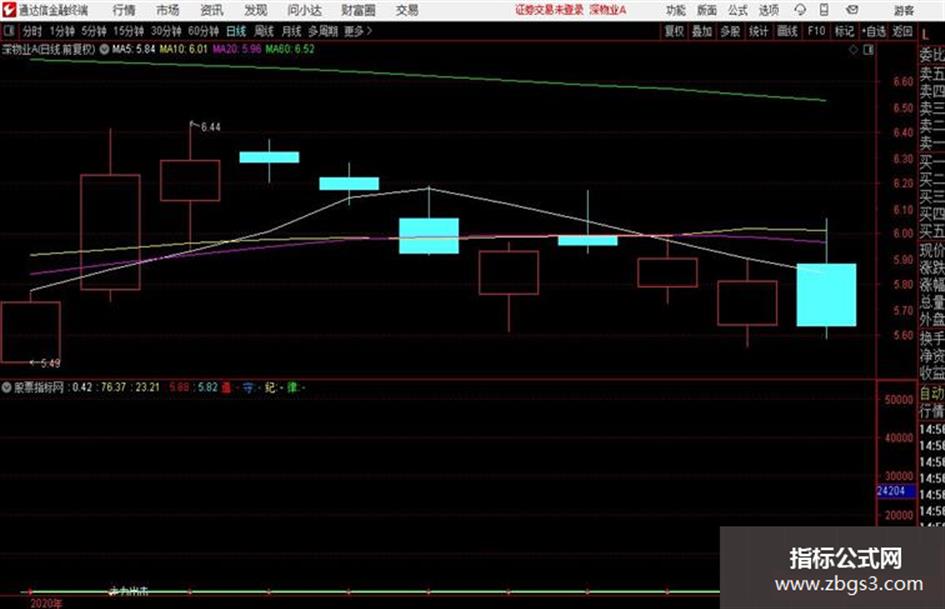Click the mobile phone icon
945x609 pixels.
click(x=824, y=10)
